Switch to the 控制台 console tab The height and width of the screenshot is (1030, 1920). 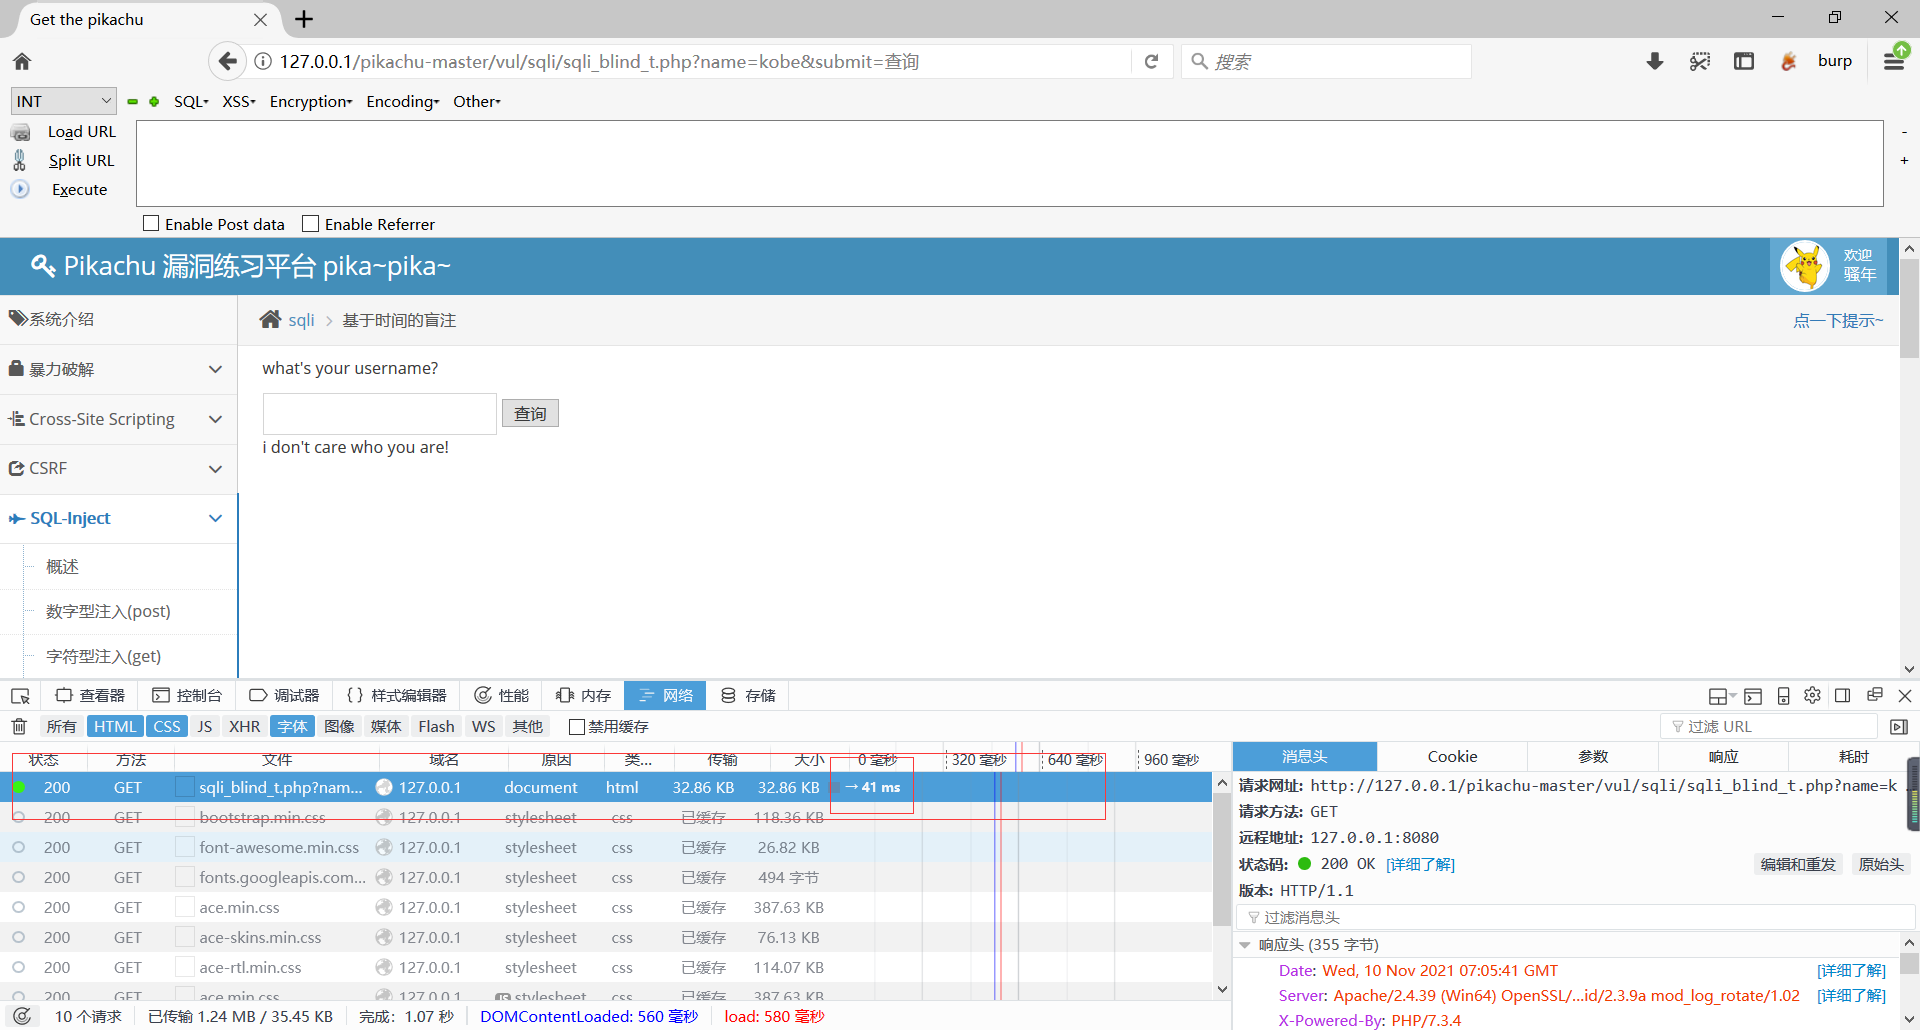tap(187, 696)
